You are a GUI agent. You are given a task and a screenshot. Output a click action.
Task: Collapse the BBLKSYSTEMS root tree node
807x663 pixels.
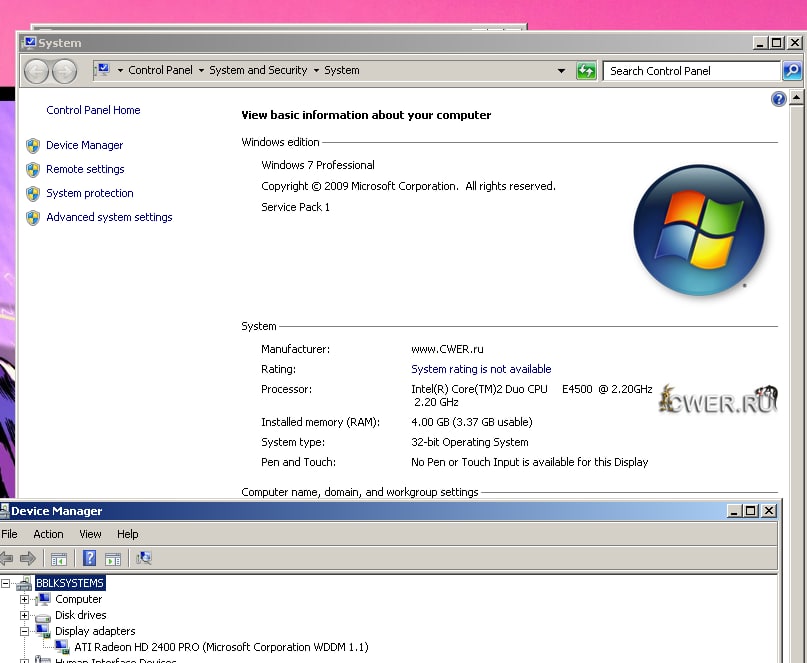pos(6,583)
